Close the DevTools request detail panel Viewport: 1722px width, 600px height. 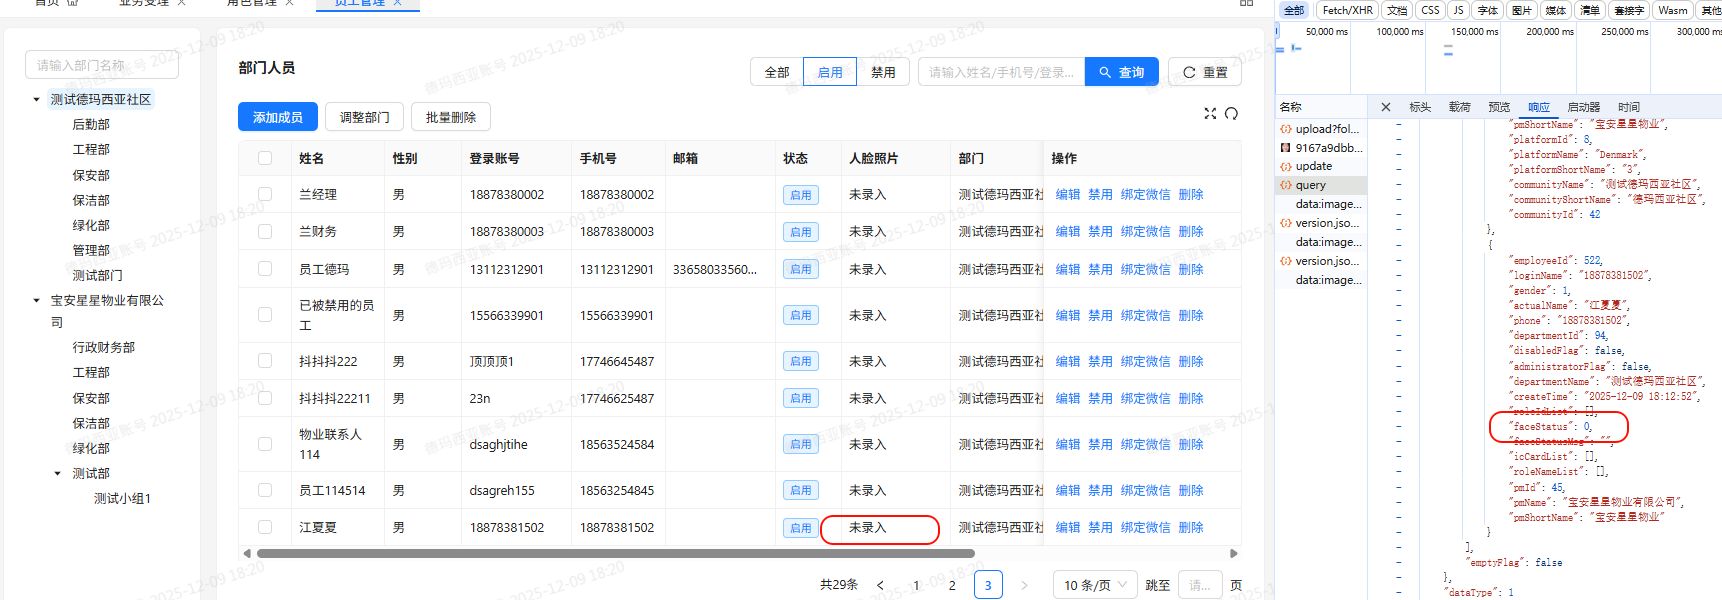1385,107
